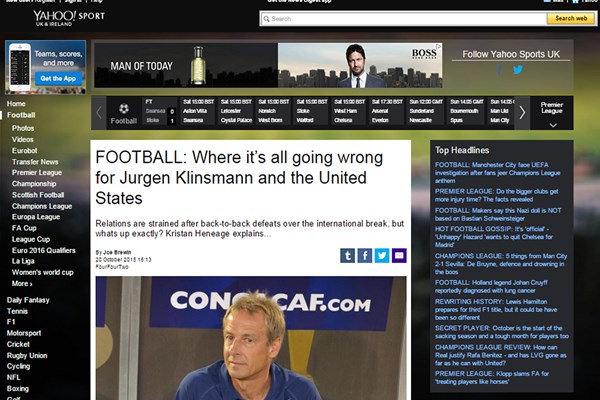Viewport: 600px width, 400px height.
Task: Follow Yahoo Sports UK on Twitter
Action: 518,70
